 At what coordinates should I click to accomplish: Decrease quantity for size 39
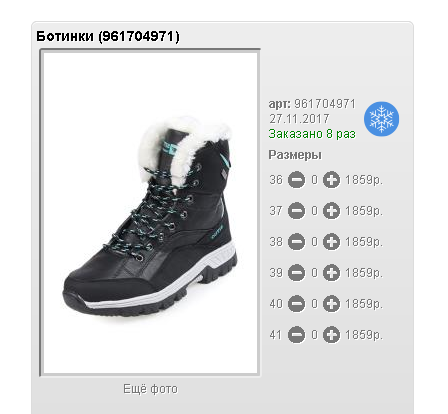tap(296, 273)
